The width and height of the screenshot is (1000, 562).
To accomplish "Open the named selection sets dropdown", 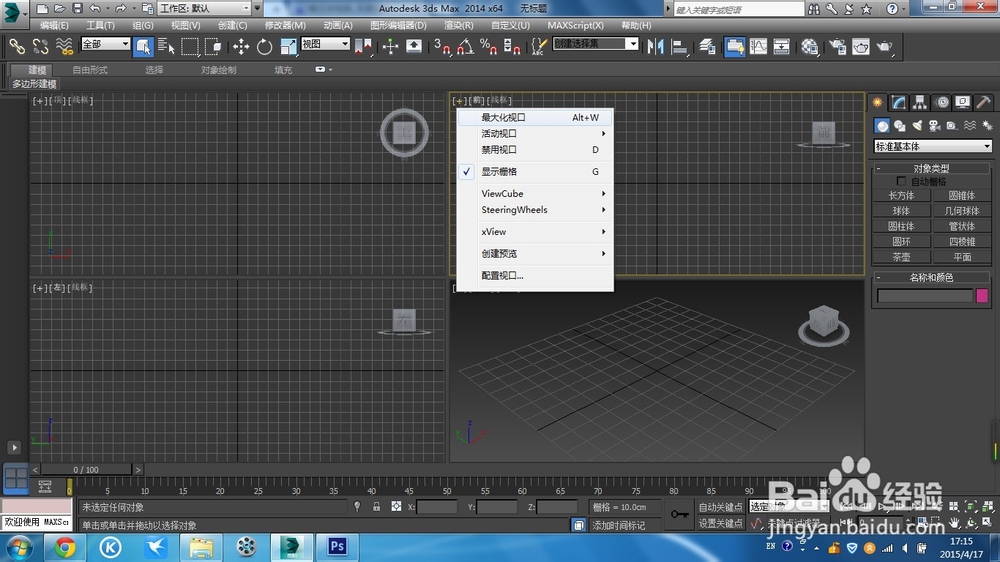I will [x=595, y=43].
